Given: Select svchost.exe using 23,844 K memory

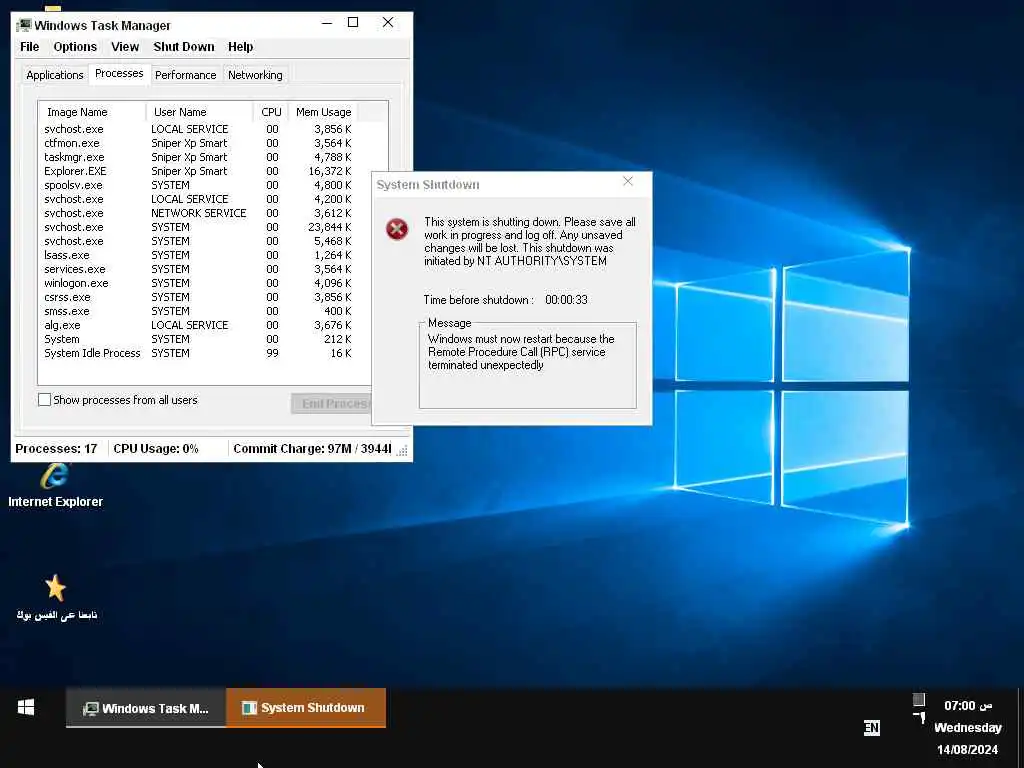Looking at the screenshot, I should click(198, 227).
